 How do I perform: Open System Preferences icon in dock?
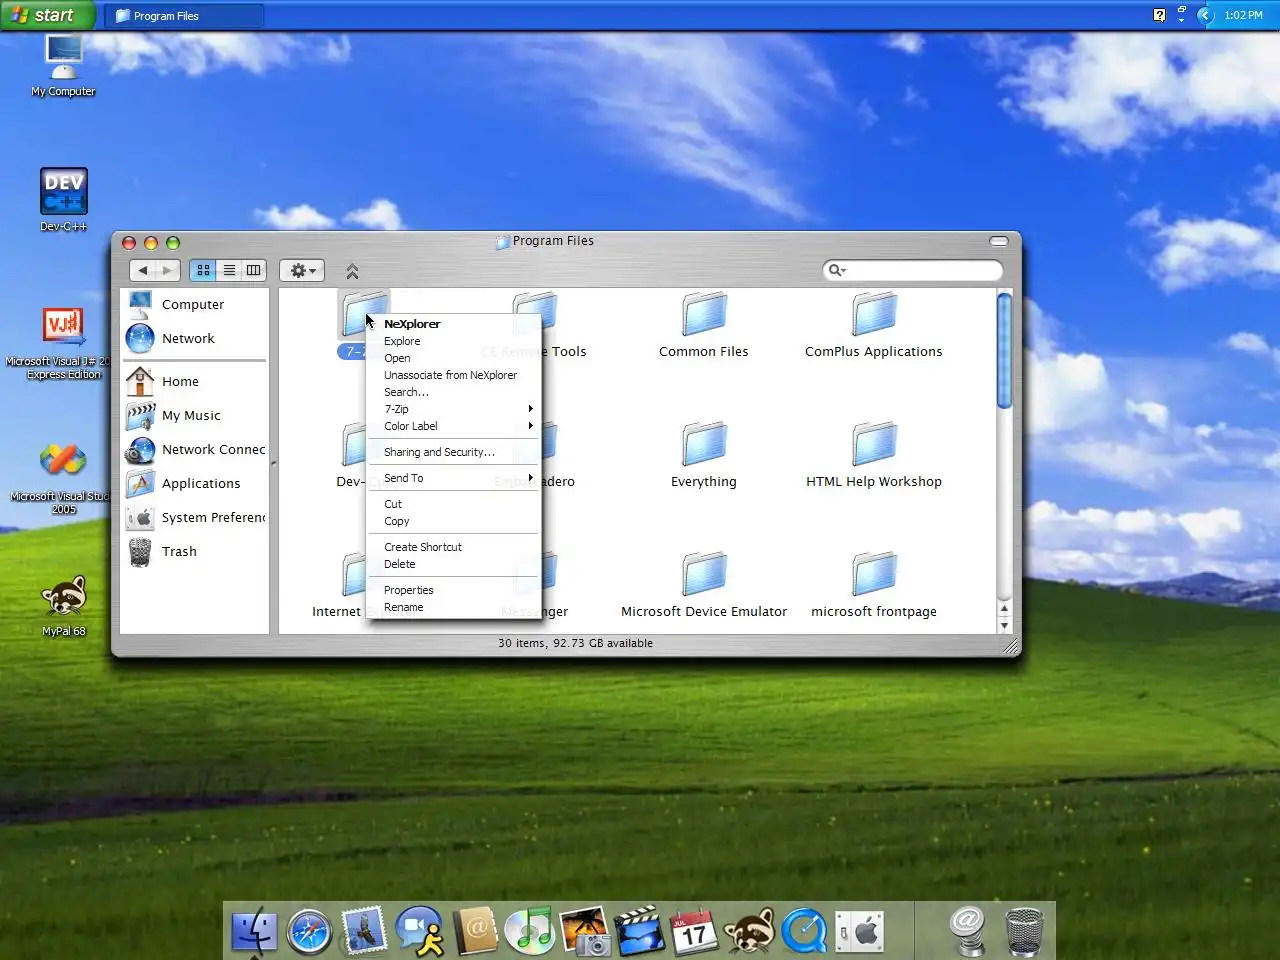coord(860,931)
